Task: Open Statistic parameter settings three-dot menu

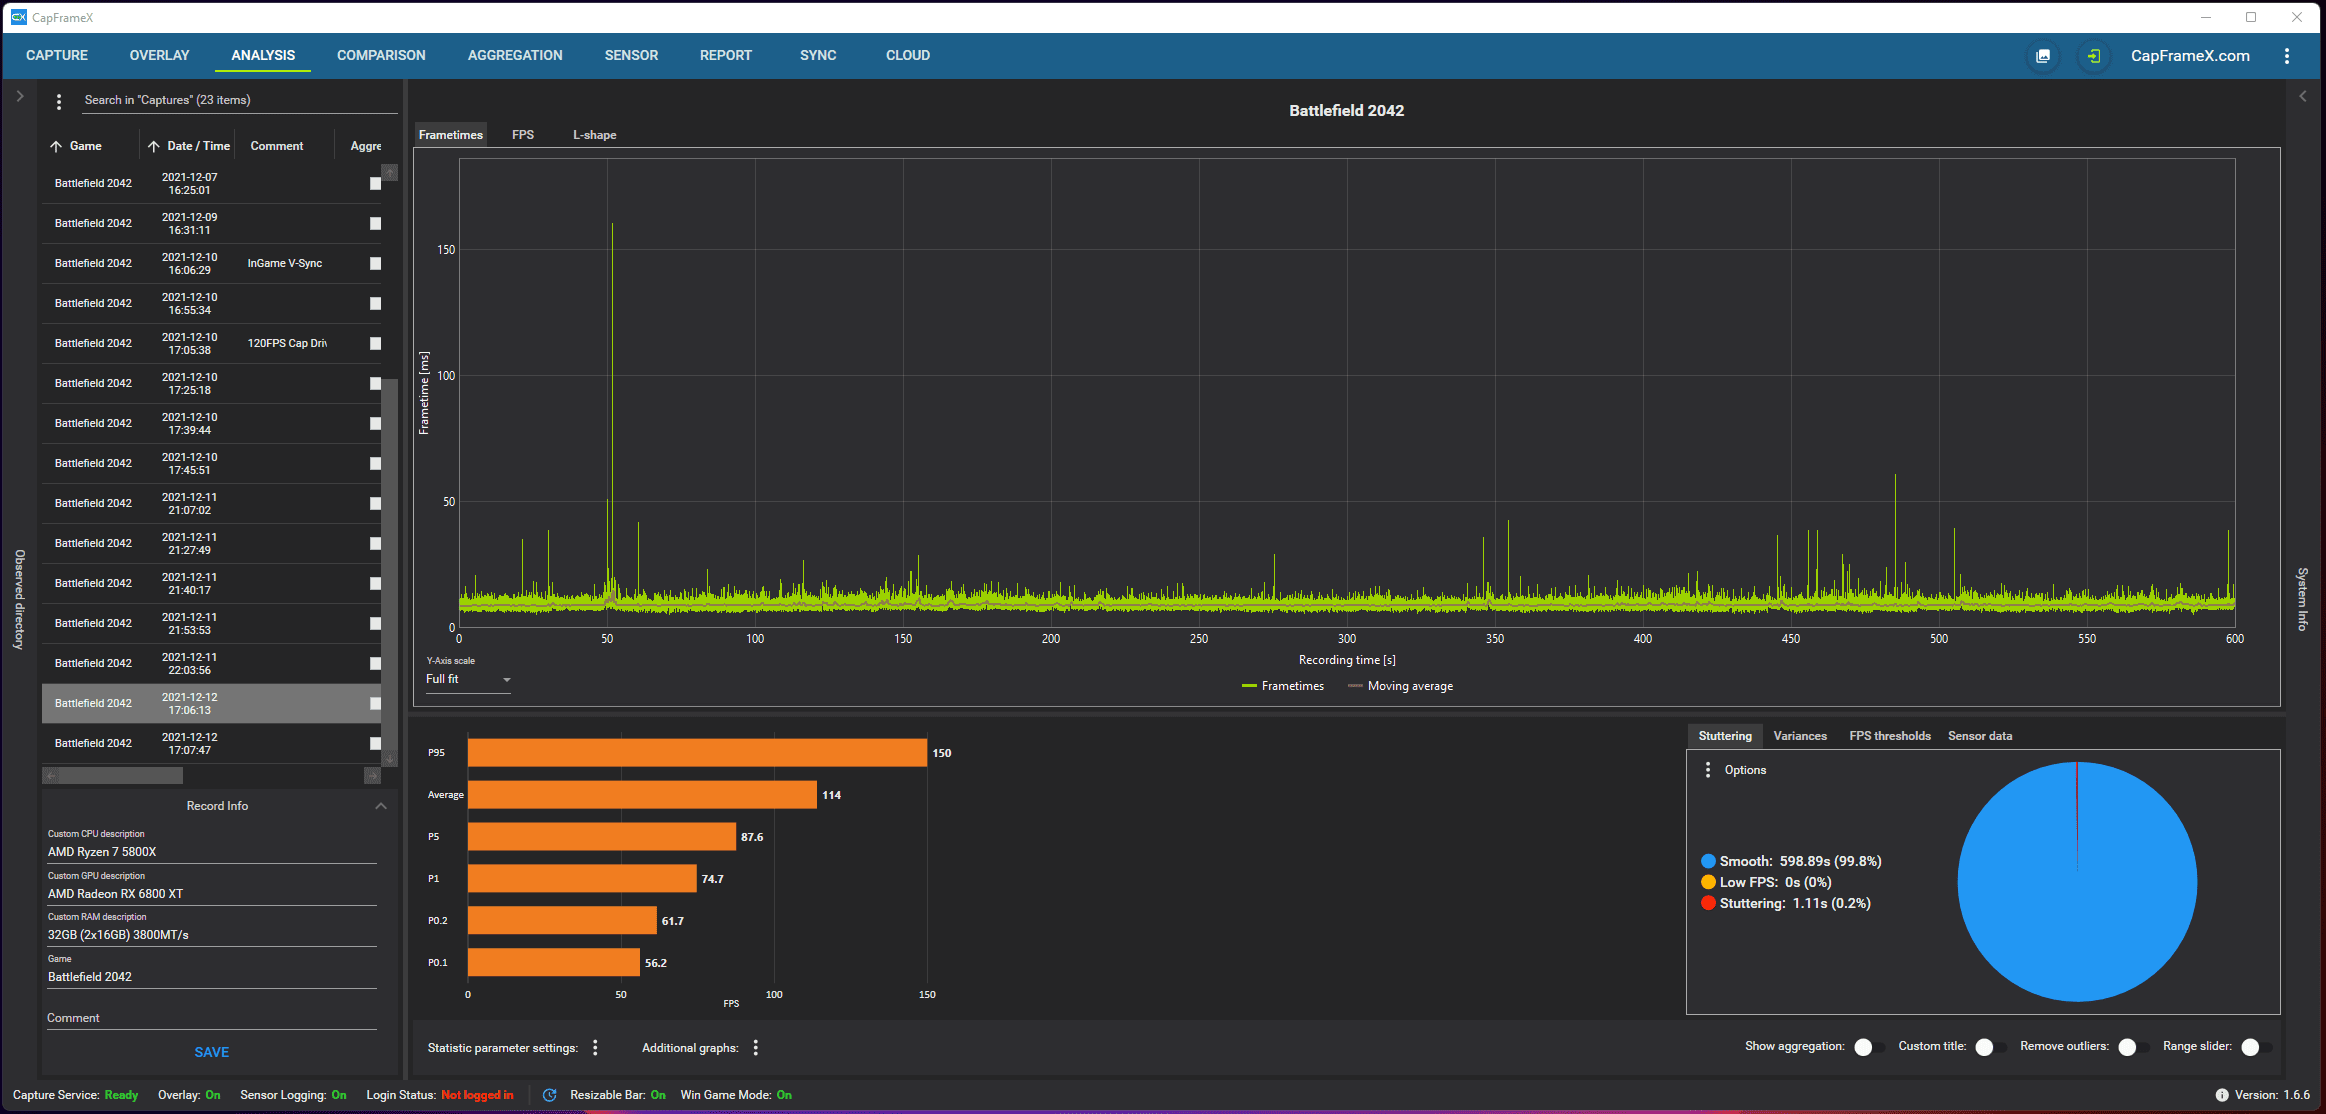Action: pyautogui.click(x=595, y=1047)
